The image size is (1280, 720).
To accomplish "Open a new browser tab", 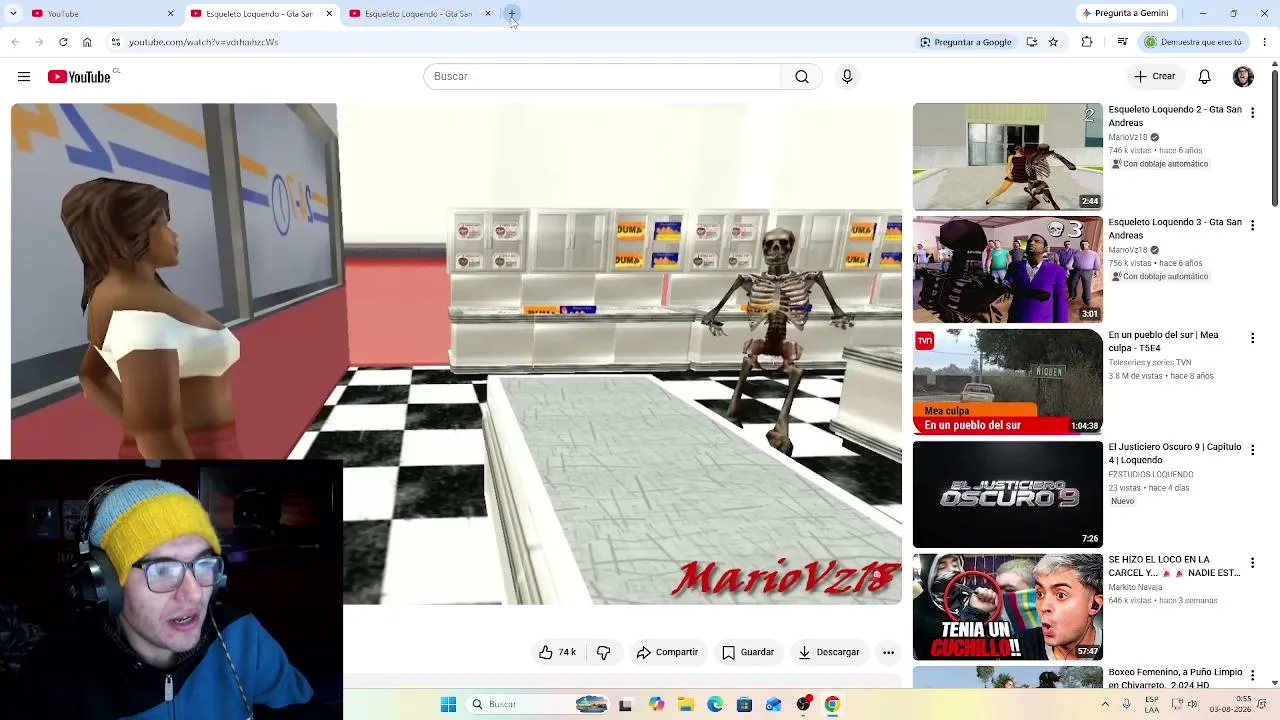I will coord(512,14).
